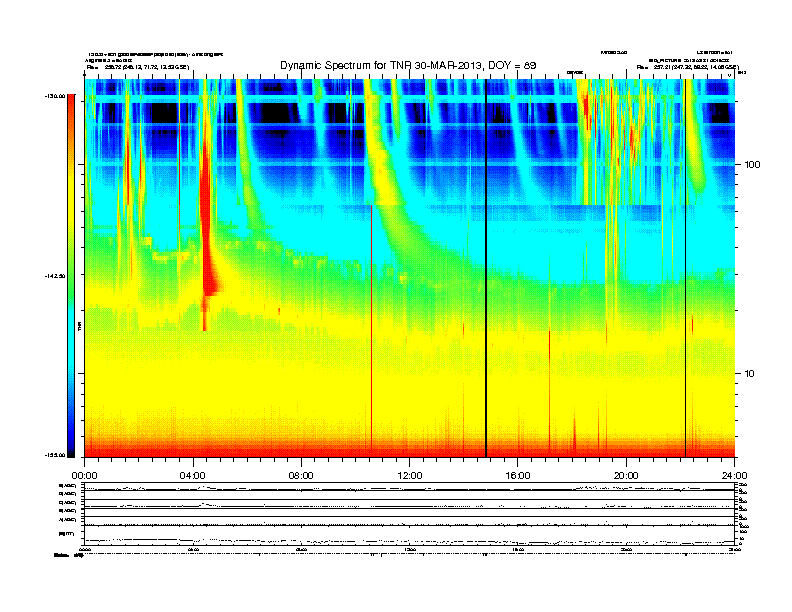The height and width of the screenshot is (612, 792).
Task: Click the -142.50 colorbar midpoint label
Action: click(56, 276)
